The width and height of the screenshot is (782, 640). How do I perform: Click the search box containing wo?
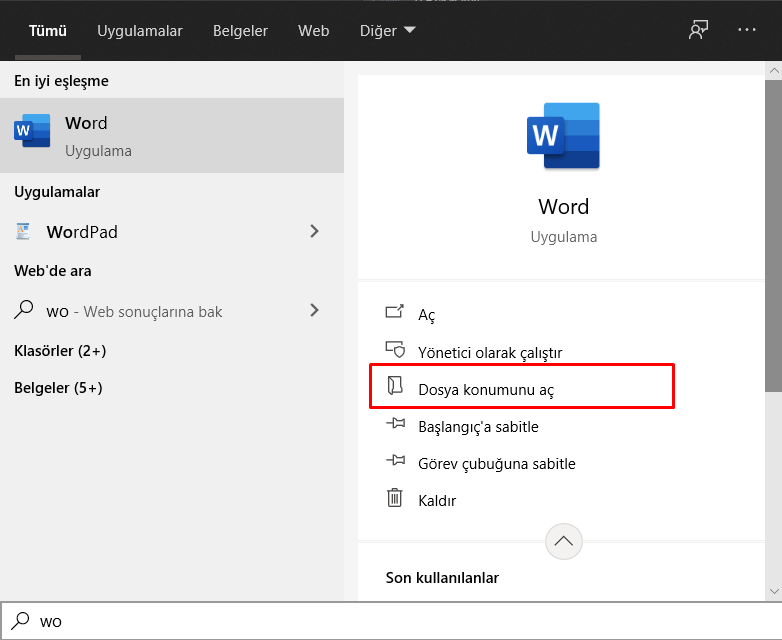[x=391, y=621]
